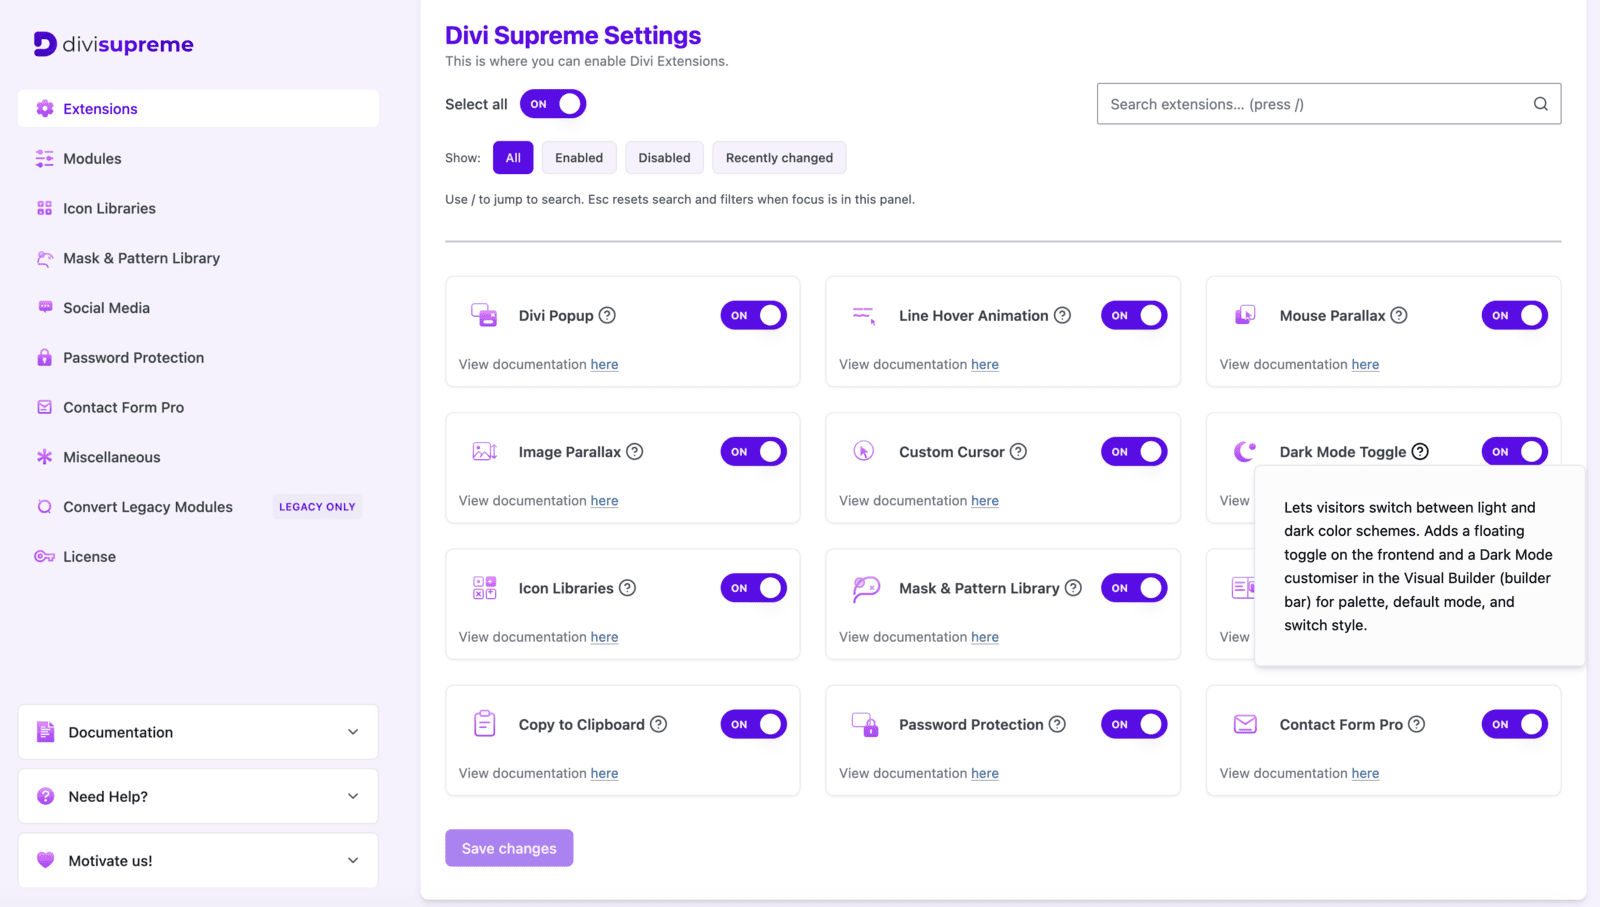The image size is (1600, 907).
Task: Expand the Motivate us! section chevron
Action: pyautogui.click(x=353, y=860)
